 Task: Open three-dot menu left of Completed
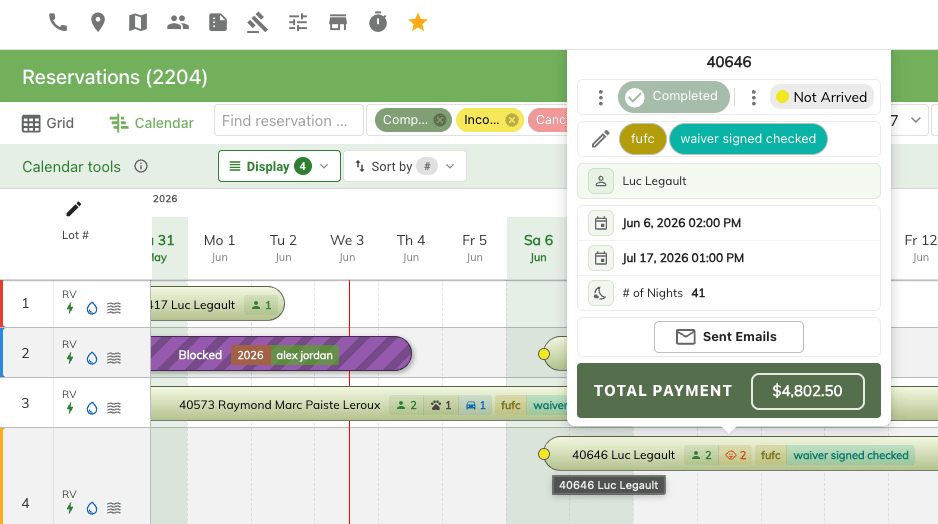point(601,98)
